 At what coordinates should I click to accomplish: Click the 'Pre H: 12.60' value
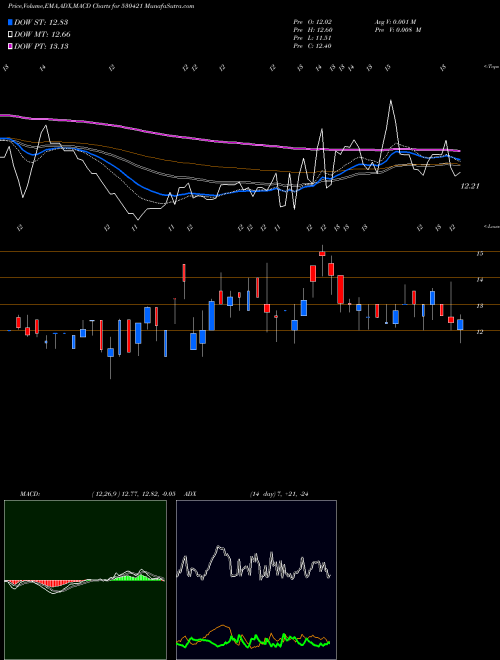pyautogui.click(x=314, y=30)
